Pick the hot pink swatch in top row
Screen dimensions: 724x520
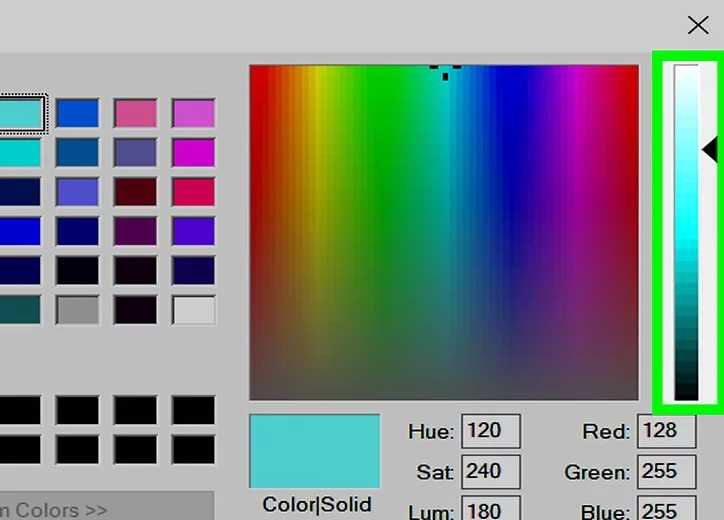135,114
